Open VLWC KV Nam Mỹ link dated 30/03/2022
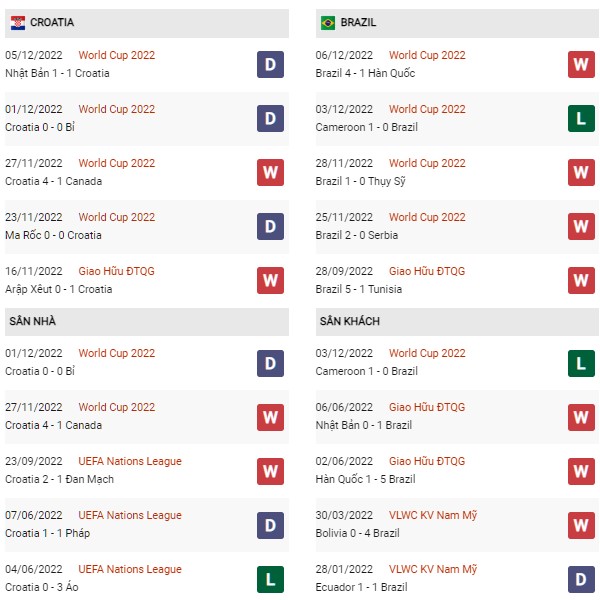 (433, 515)
